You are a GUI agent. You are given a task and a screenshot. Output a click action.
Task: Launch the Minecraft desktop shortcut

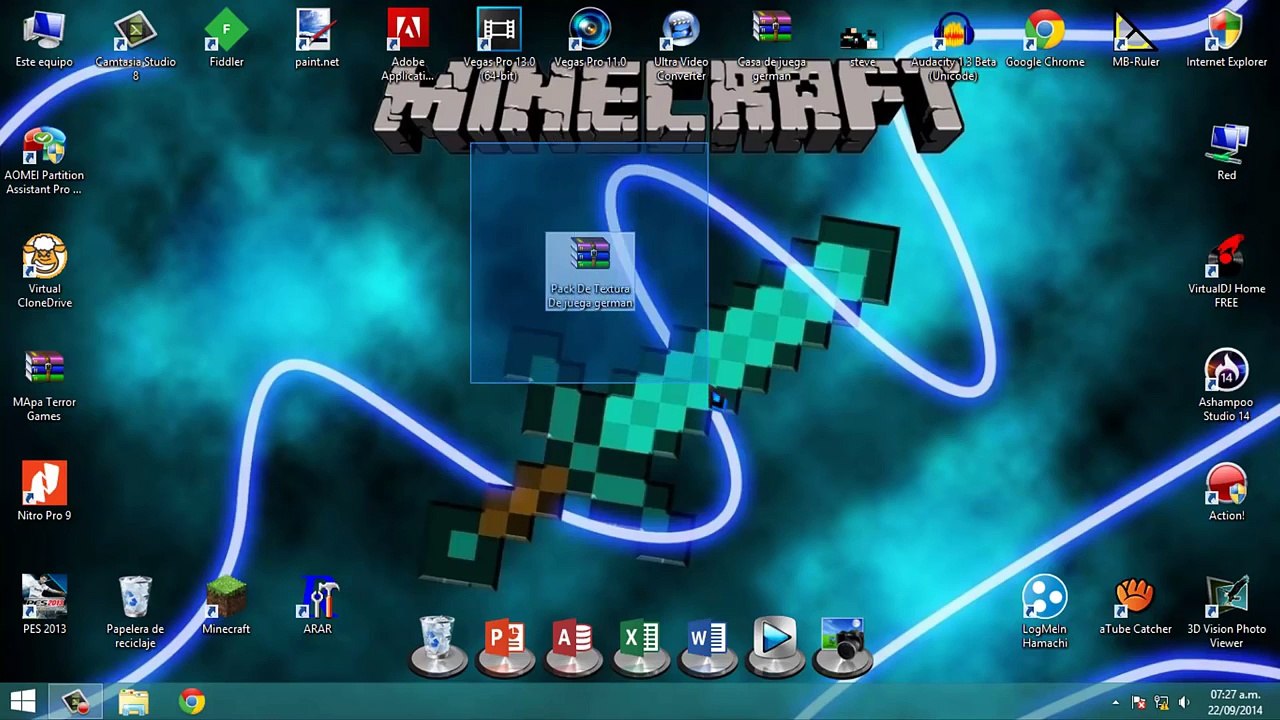pos(226,606)
